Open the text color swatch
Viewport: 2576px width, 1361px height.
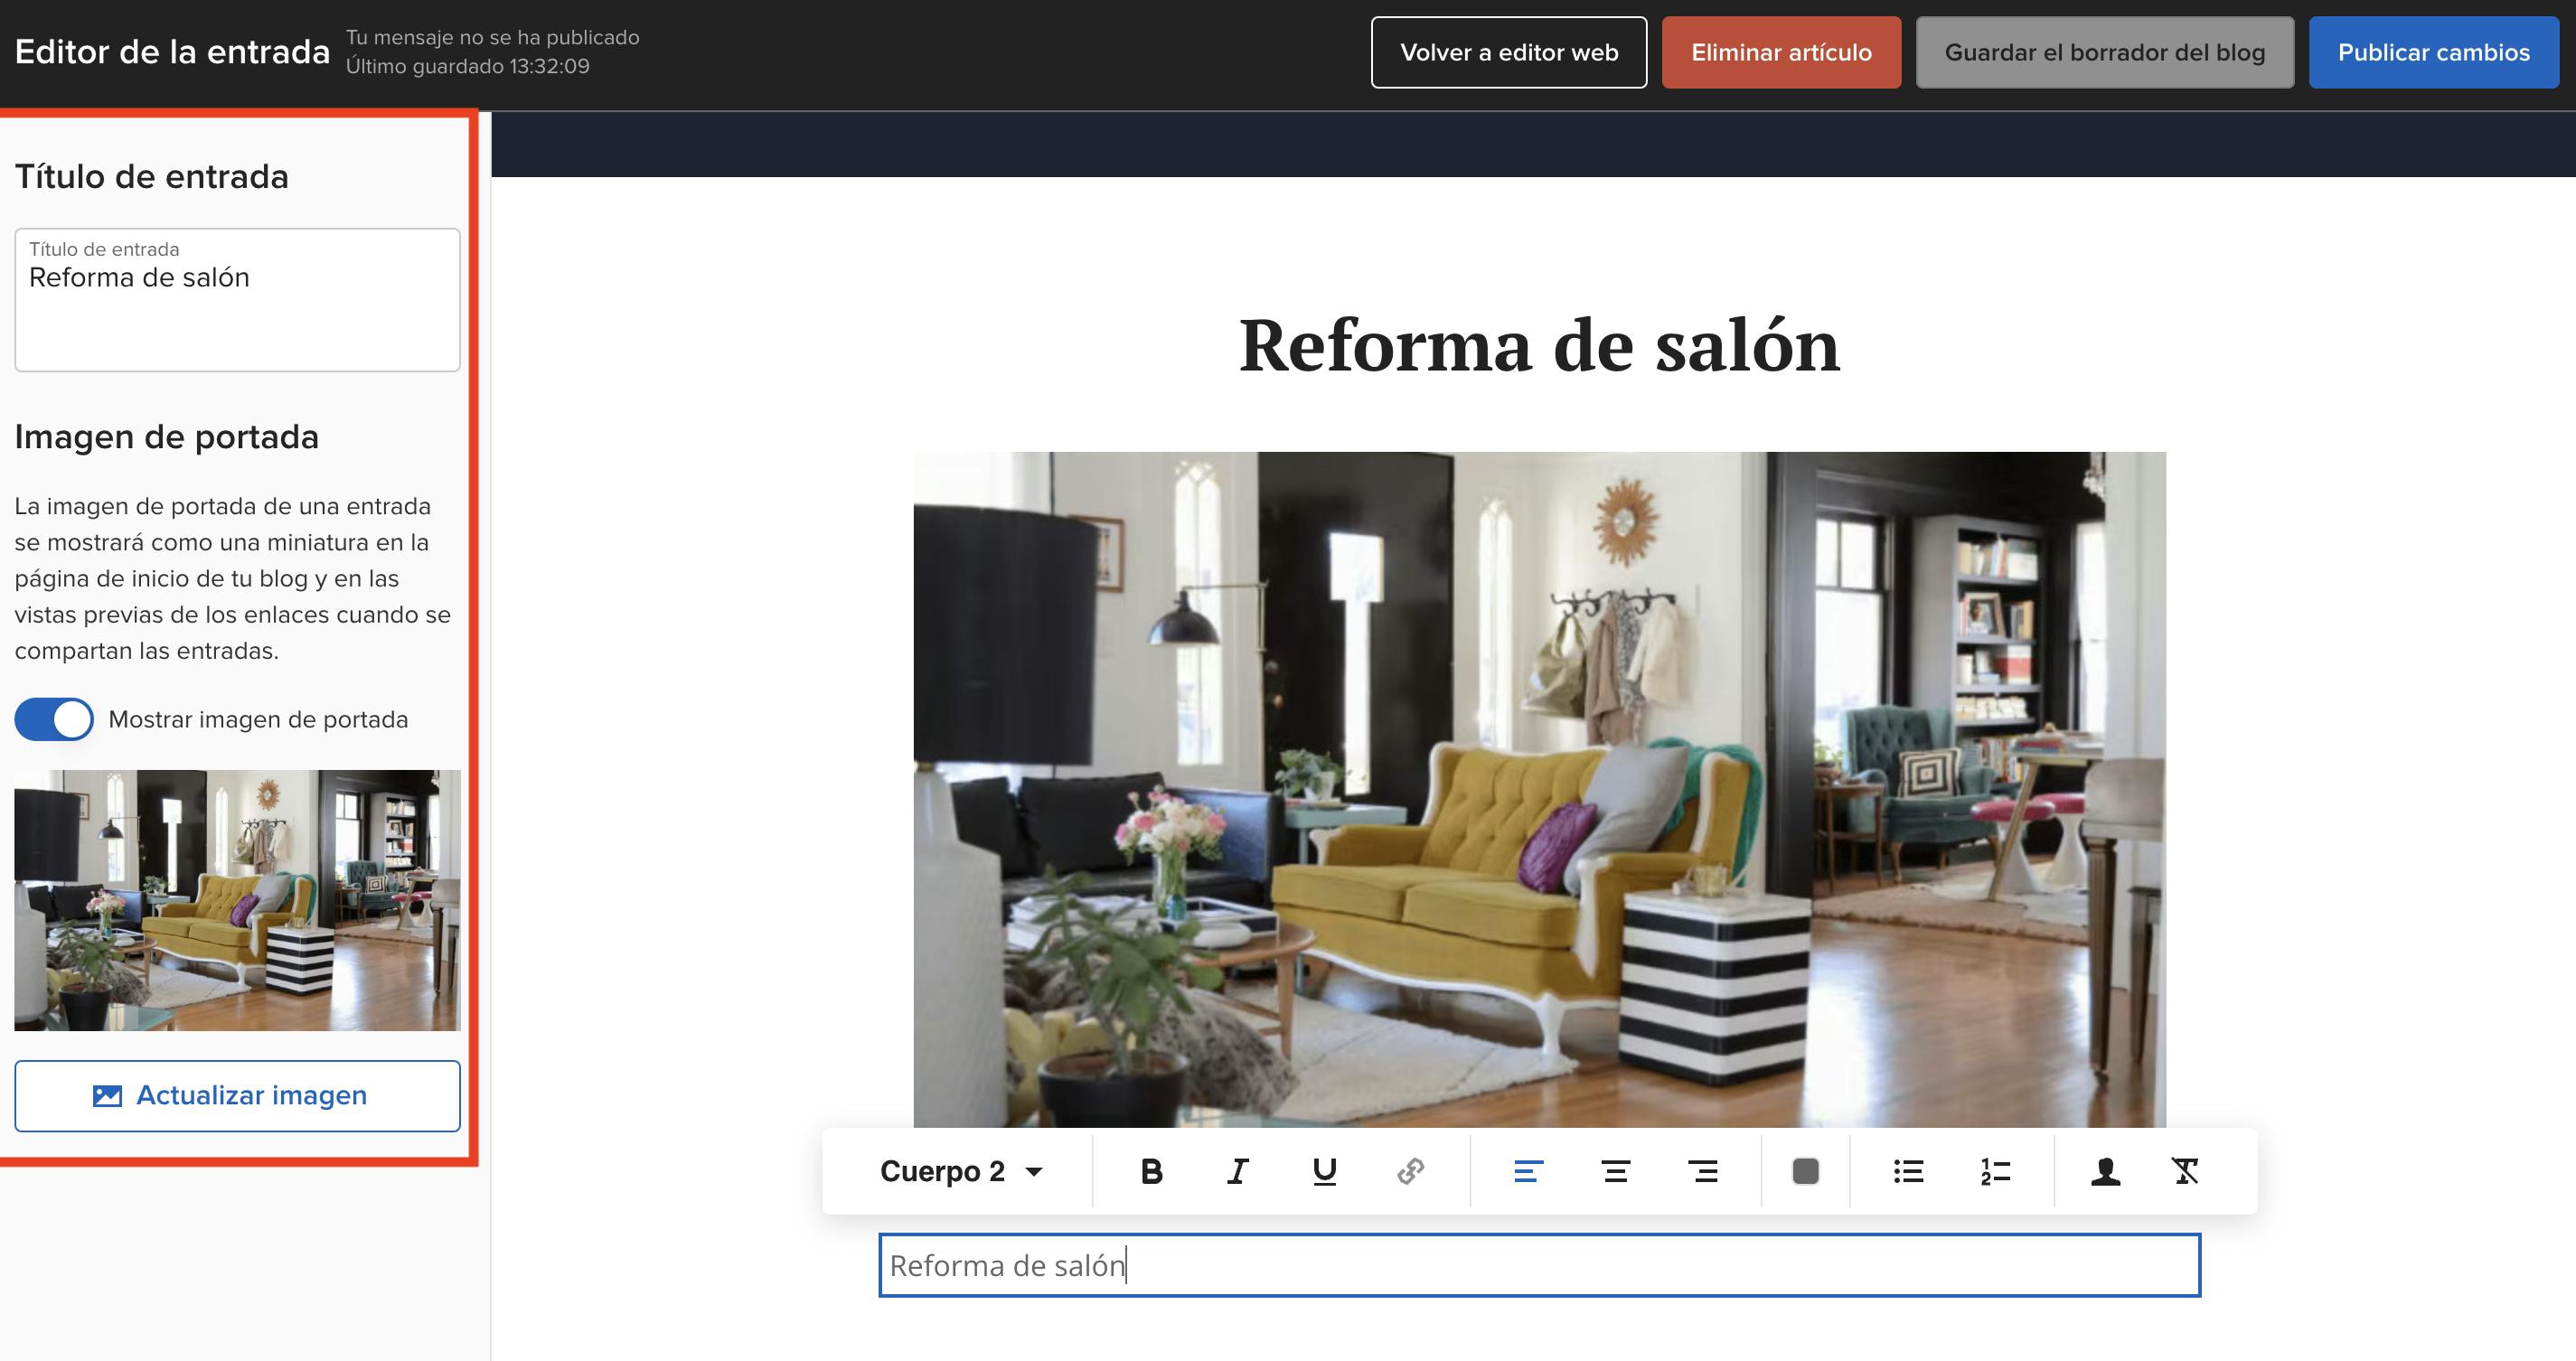1806,1171
